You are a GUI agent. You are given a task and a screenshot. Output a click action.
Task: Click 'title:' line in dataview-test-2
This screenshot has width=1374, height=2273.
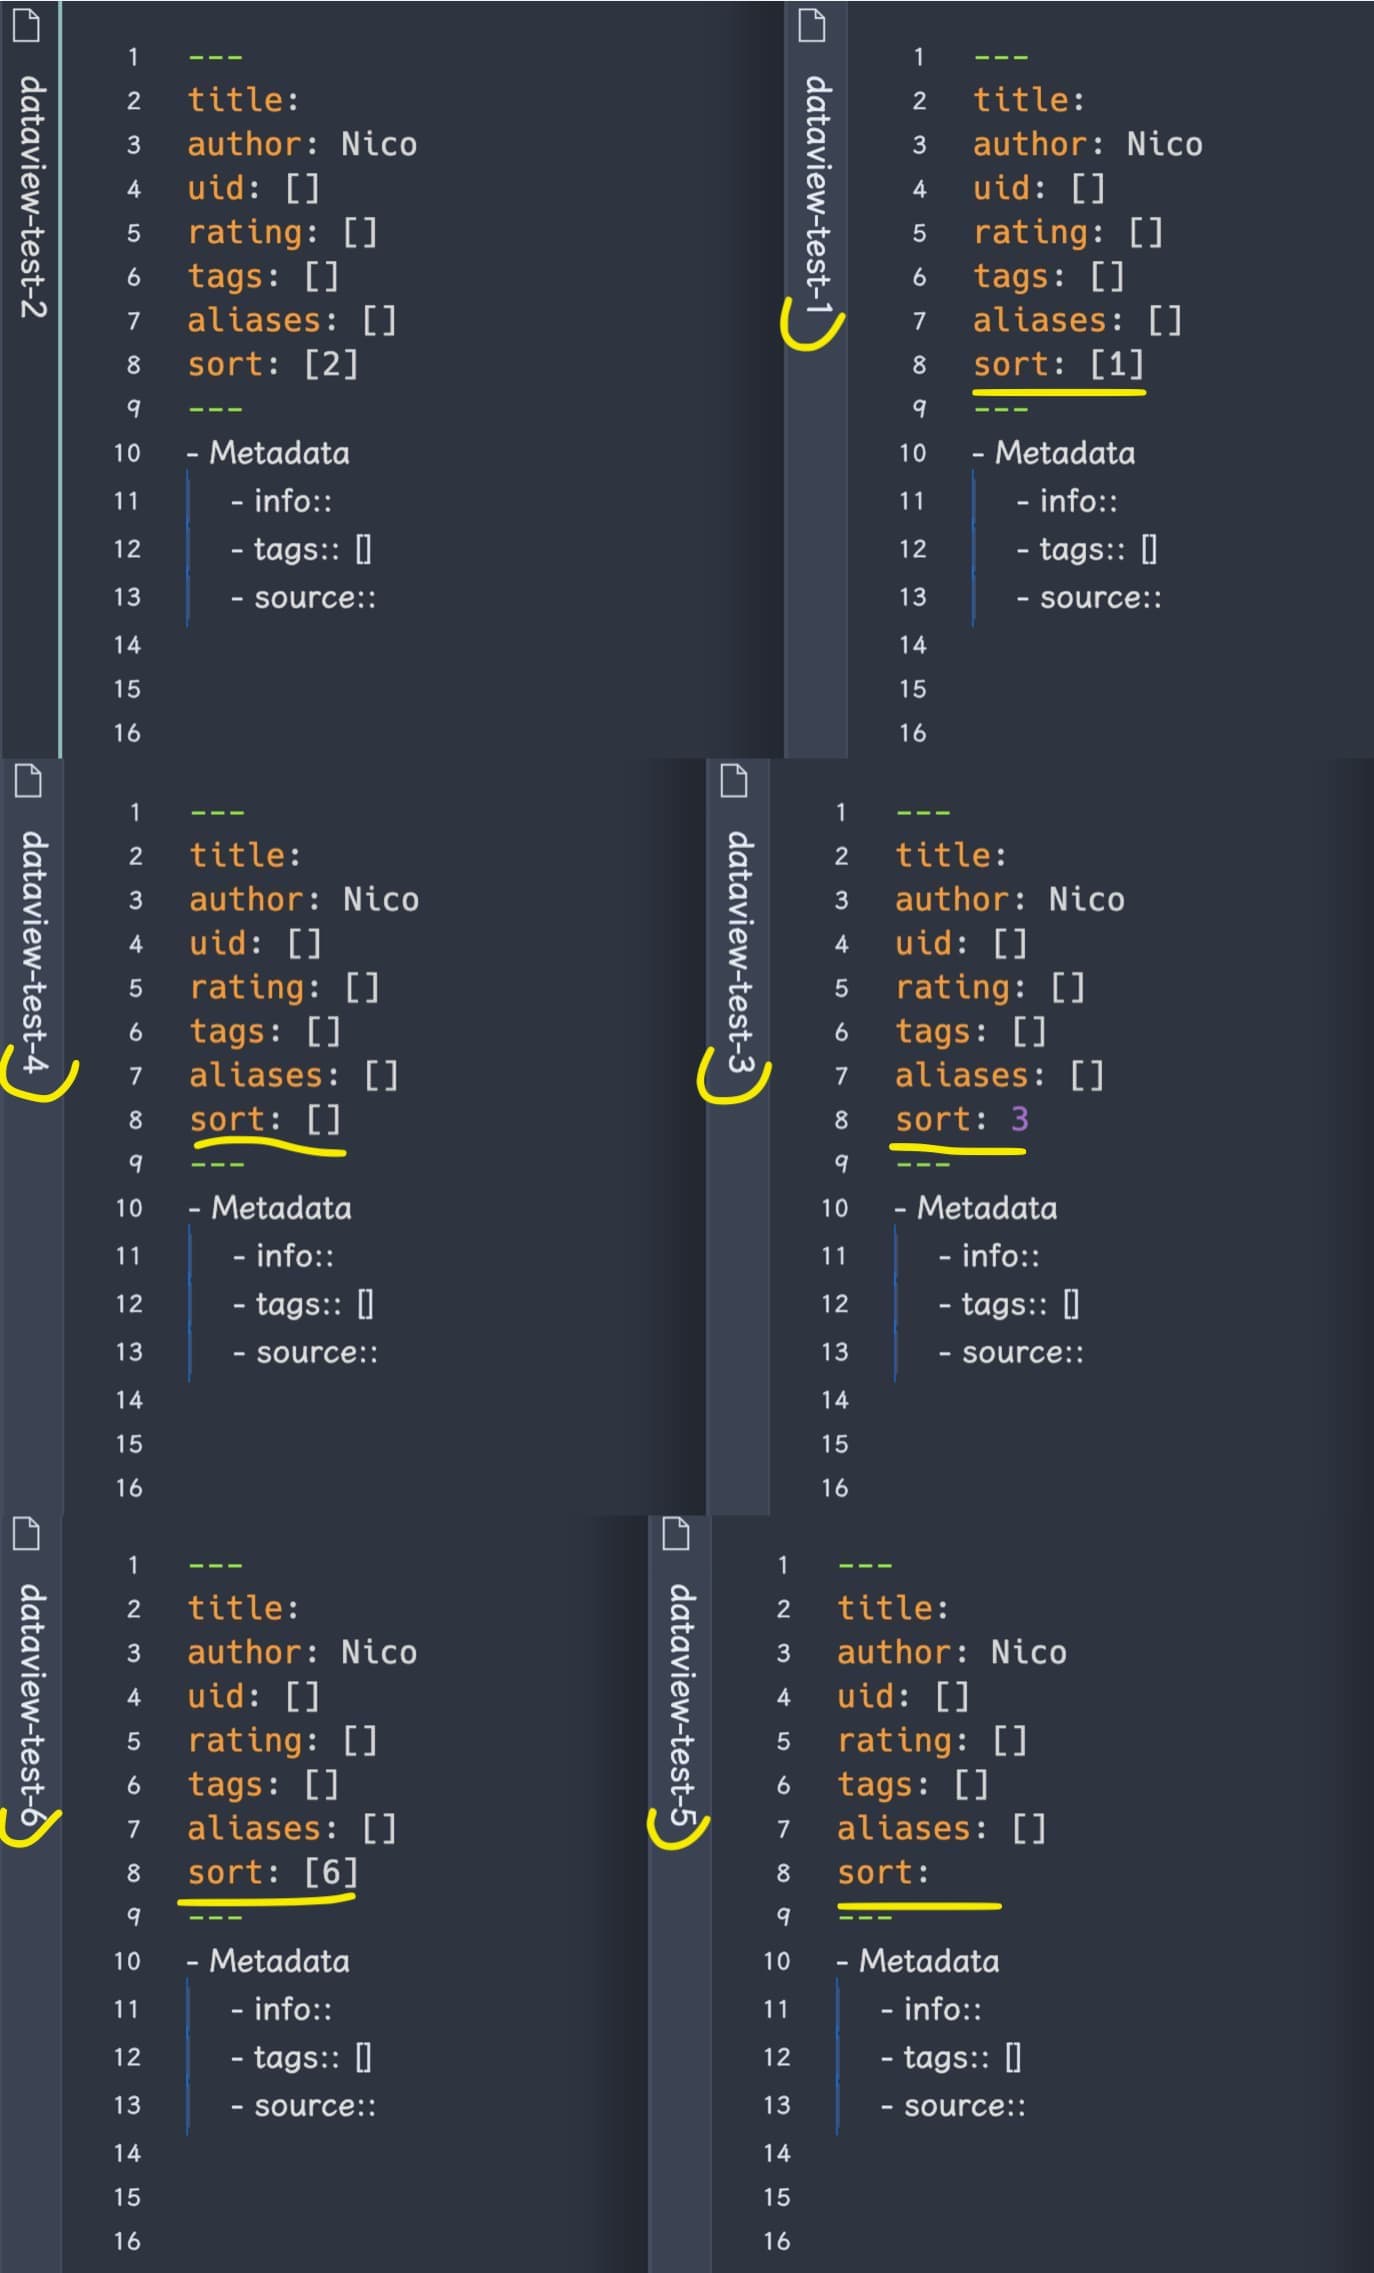coord(243,100)
